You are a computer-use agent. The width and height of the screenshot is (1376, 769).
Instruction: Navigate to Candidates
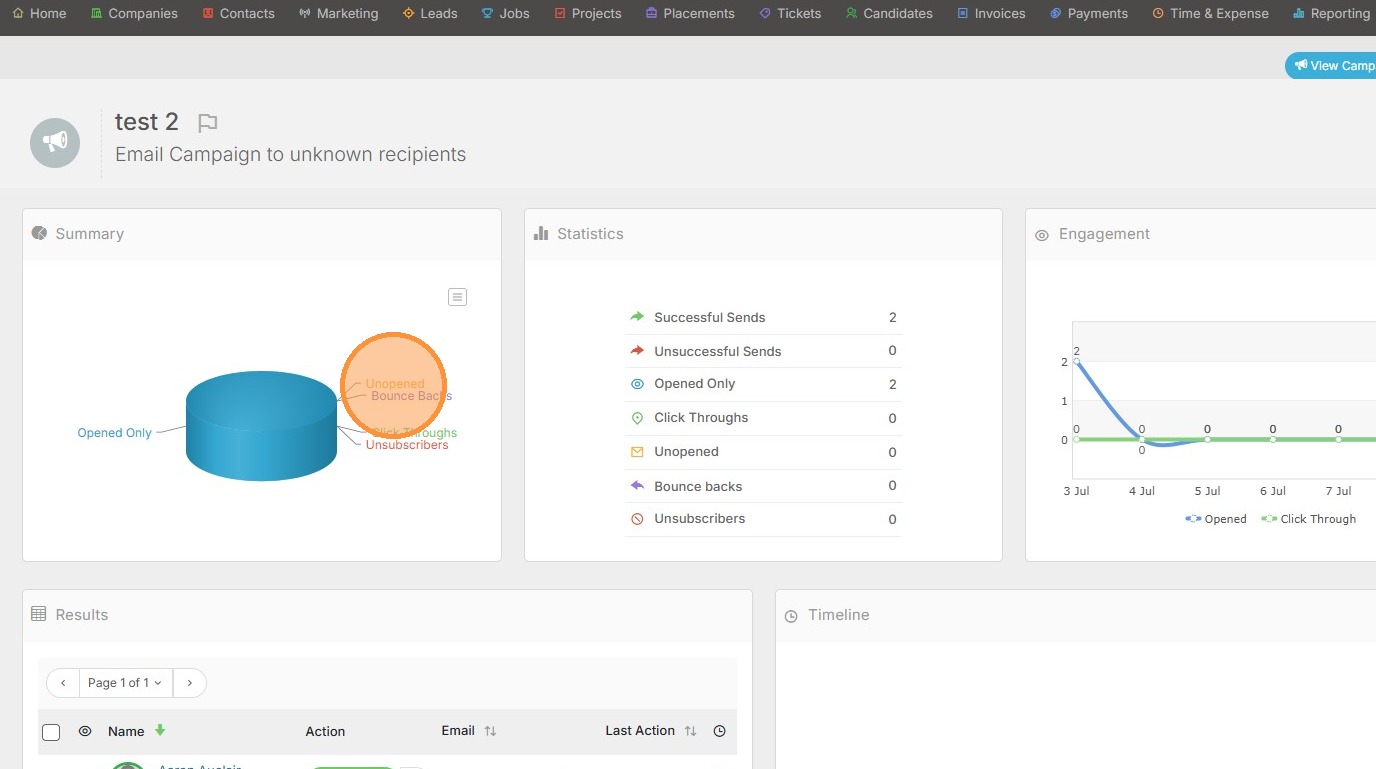click(889, 13)
